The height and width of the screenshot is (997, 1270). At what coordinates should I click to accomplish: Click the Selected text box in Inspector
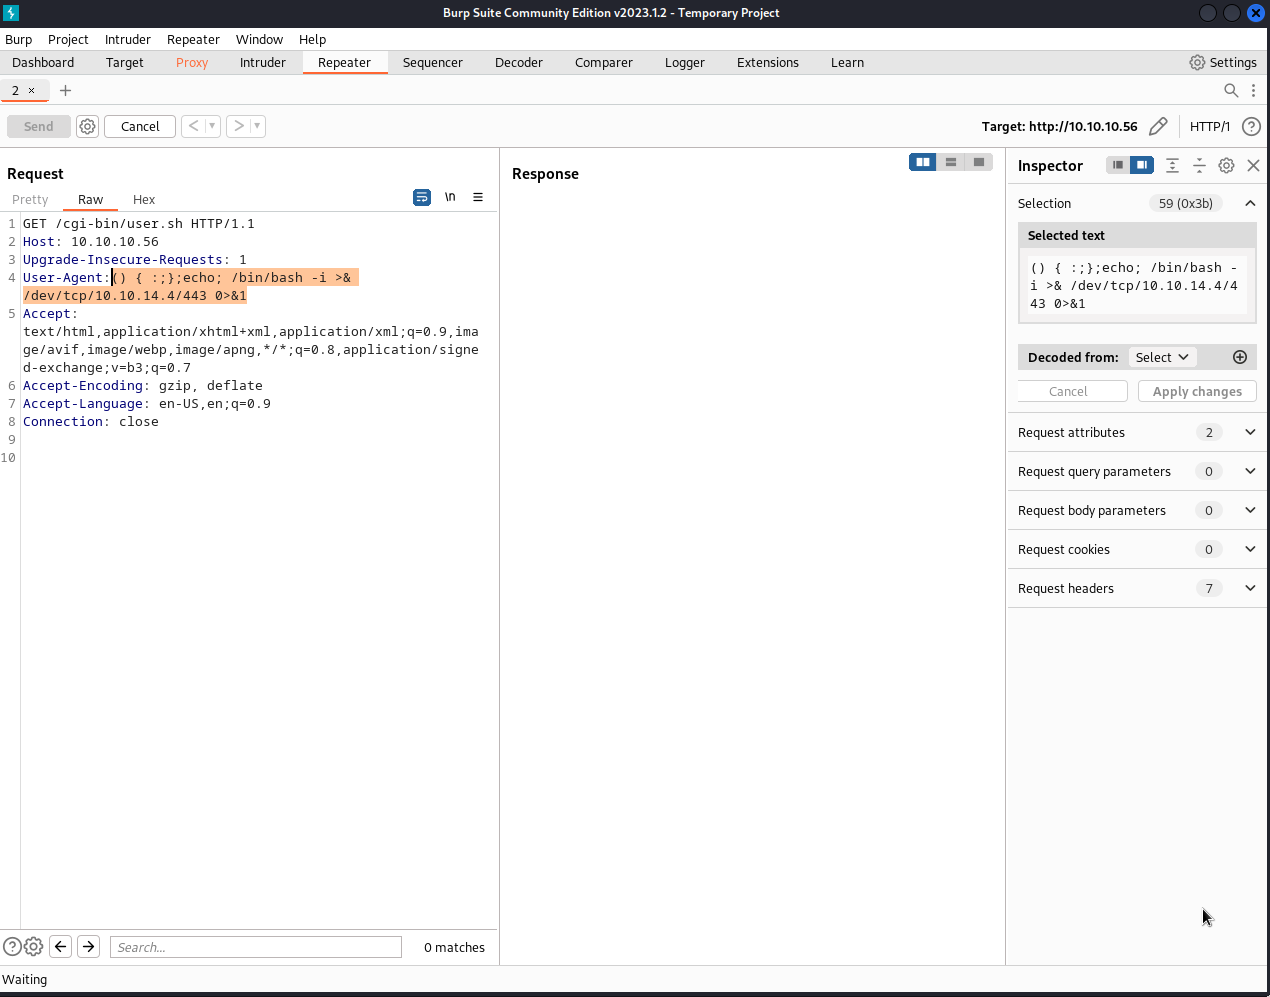tap(1137, 285)
